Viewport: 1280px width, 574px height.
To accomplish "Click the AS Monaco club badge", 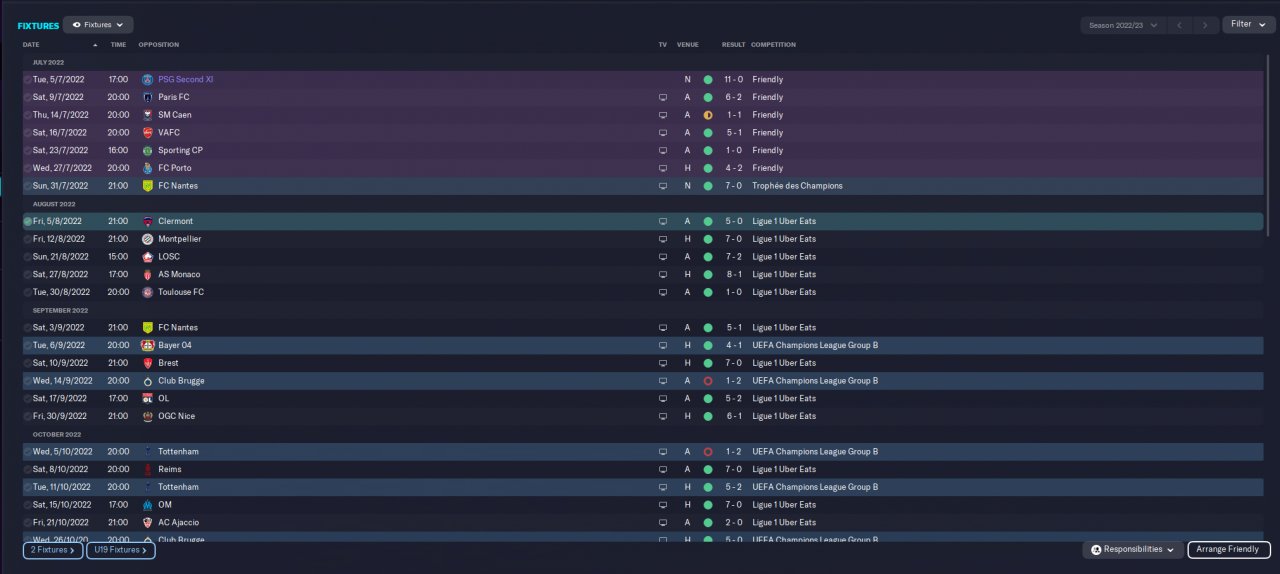I will (x=147, y=274).
